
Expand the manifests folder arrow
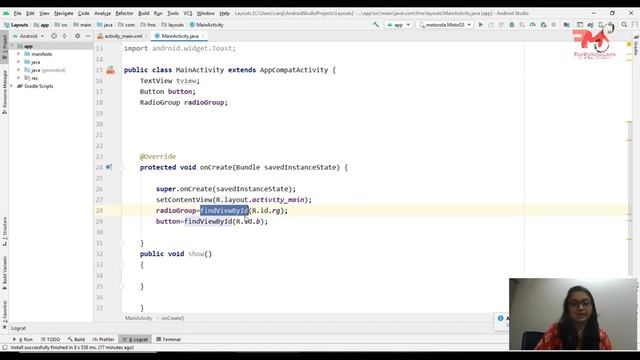click(x=18, y=54)
